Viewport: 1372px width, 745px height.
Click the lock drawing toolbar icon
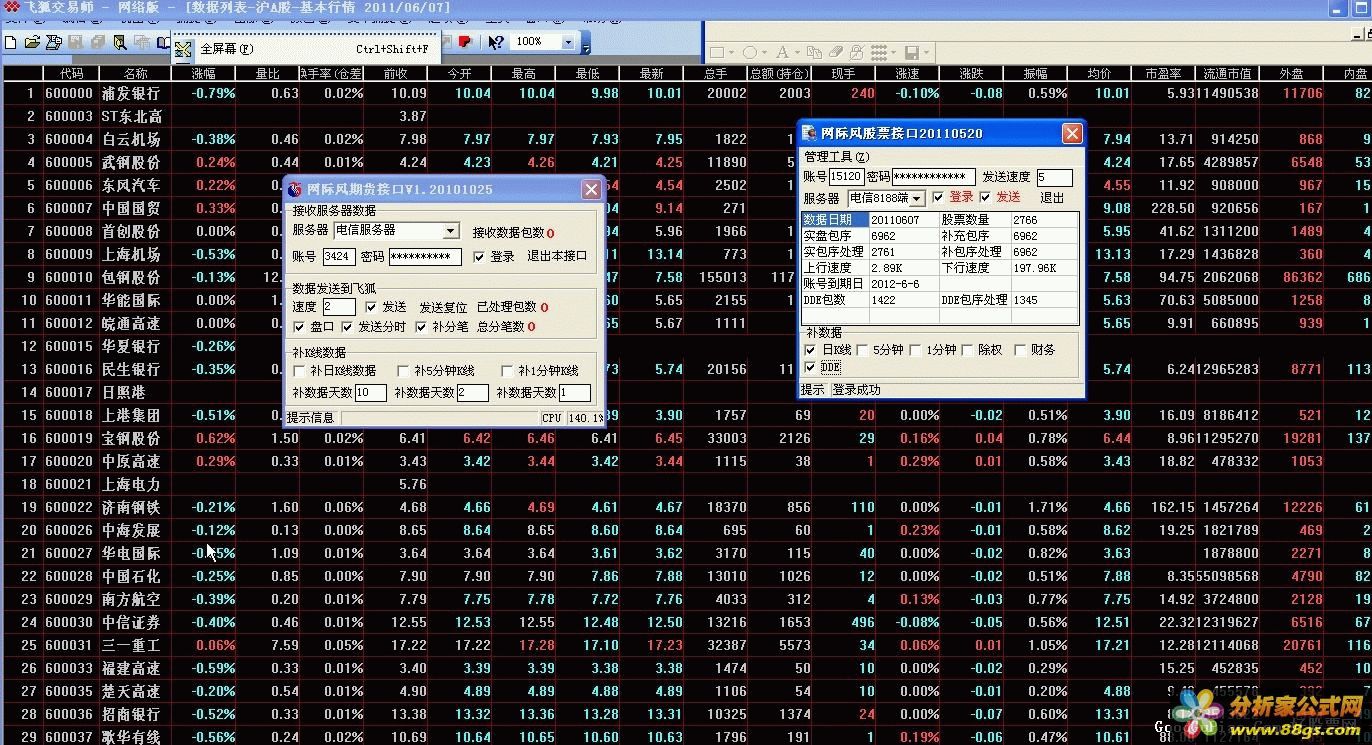[855, 52]
